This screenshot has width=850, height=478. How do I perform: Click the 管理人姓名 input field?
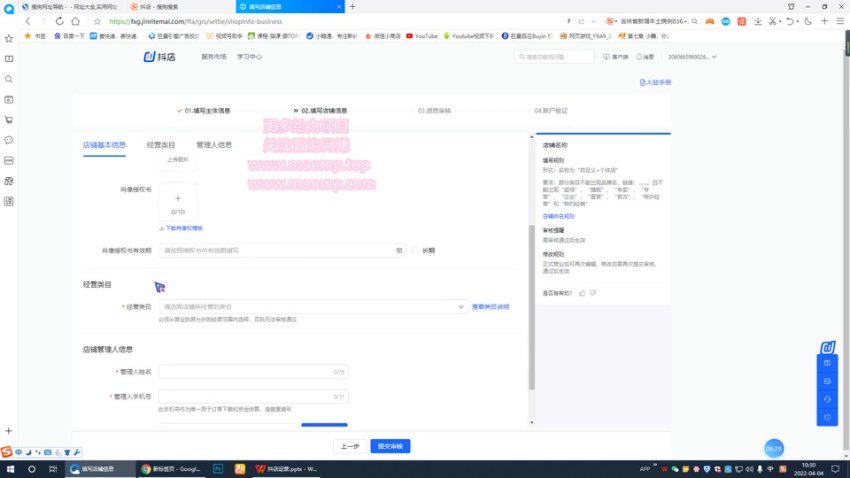pyautogui.click(x=252, y=371)
